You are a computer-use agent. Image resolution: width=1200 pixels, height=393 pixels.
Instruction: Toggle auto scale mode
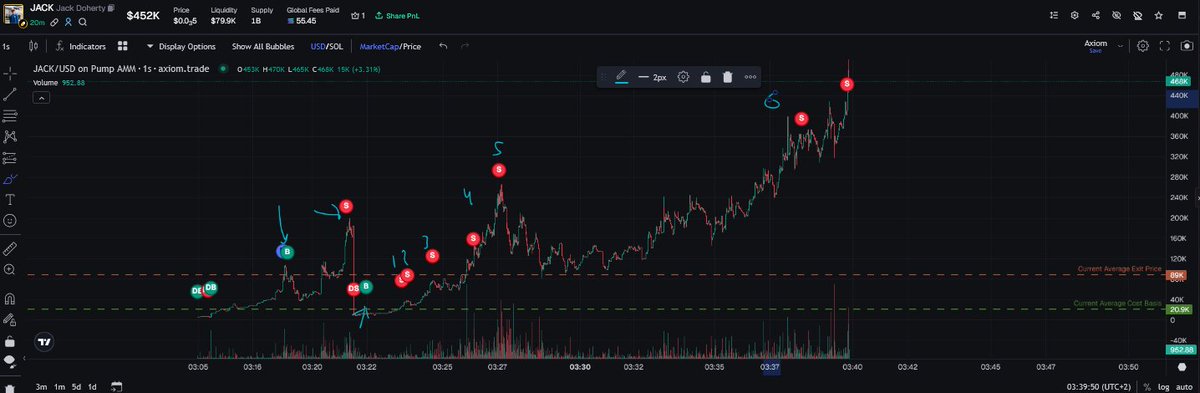1184,386
